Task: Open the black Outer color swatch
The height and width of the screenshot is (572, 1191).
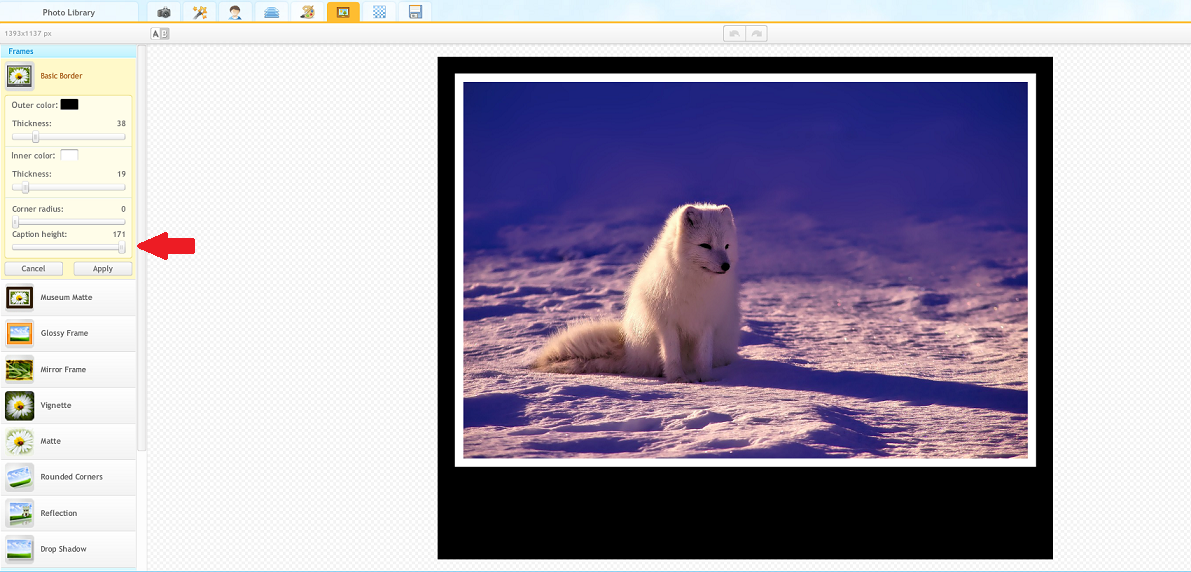Action: (69, 104)
